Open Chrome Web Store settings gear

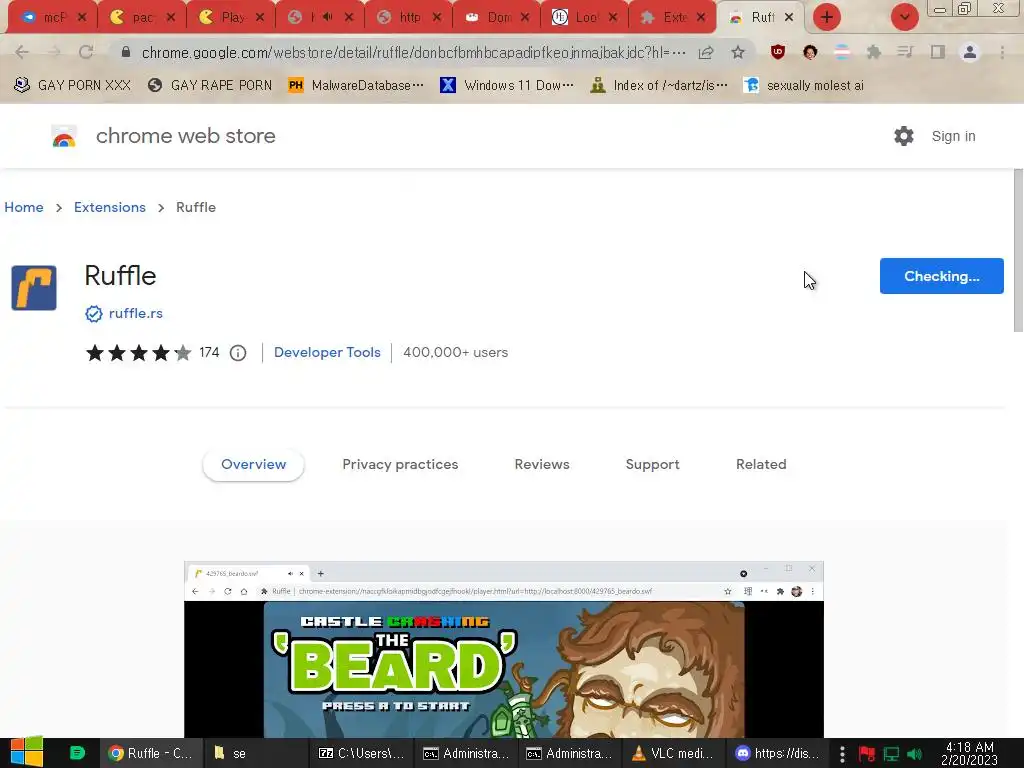[x=904, y=136]
